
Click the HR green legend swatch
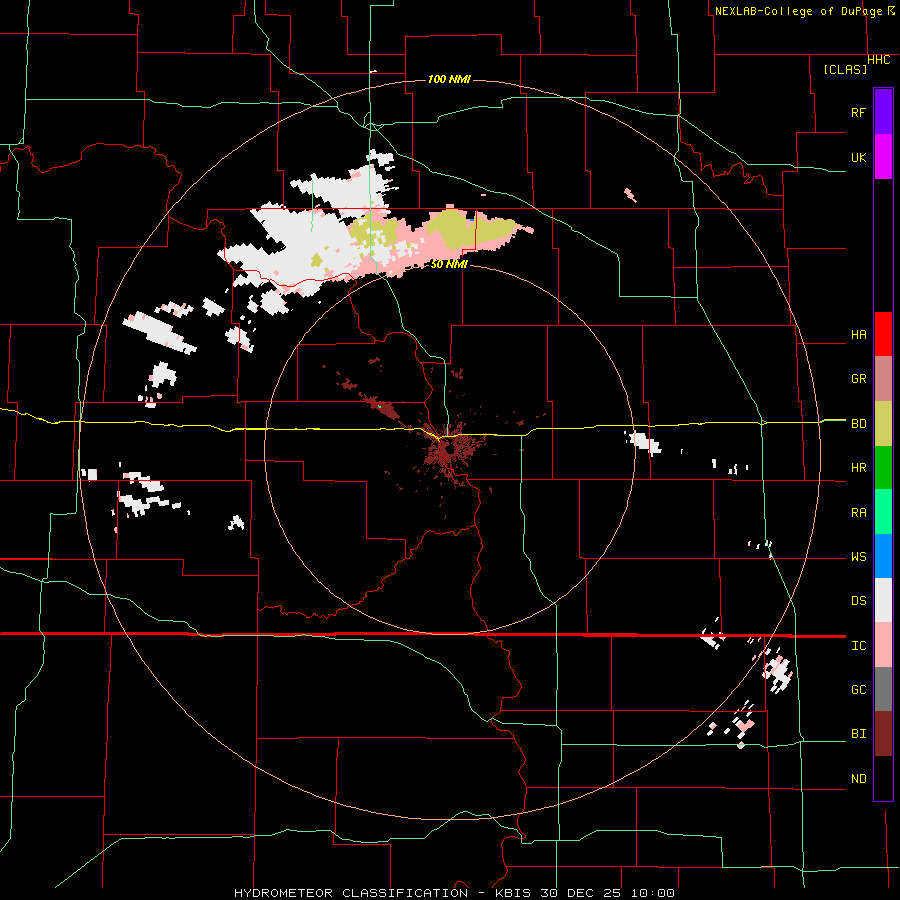[x=883, y=468]
